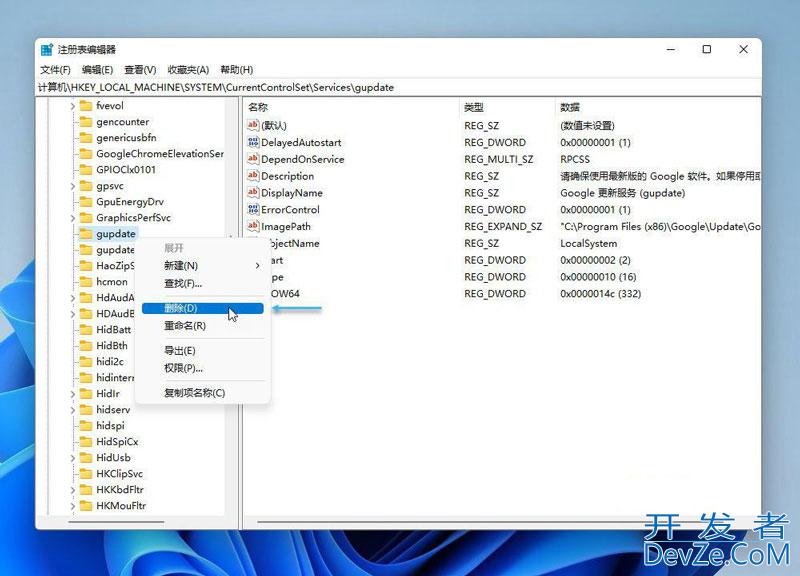Click the registry path address bar
Viewport: 800px width, 576px height.
click(x=399, y=87)
